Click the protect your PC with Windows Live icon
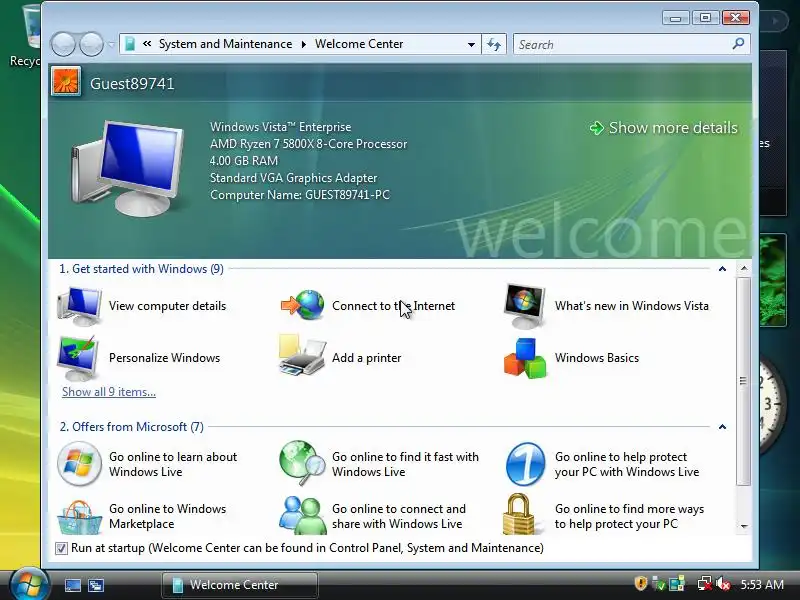 pos(526,464)
